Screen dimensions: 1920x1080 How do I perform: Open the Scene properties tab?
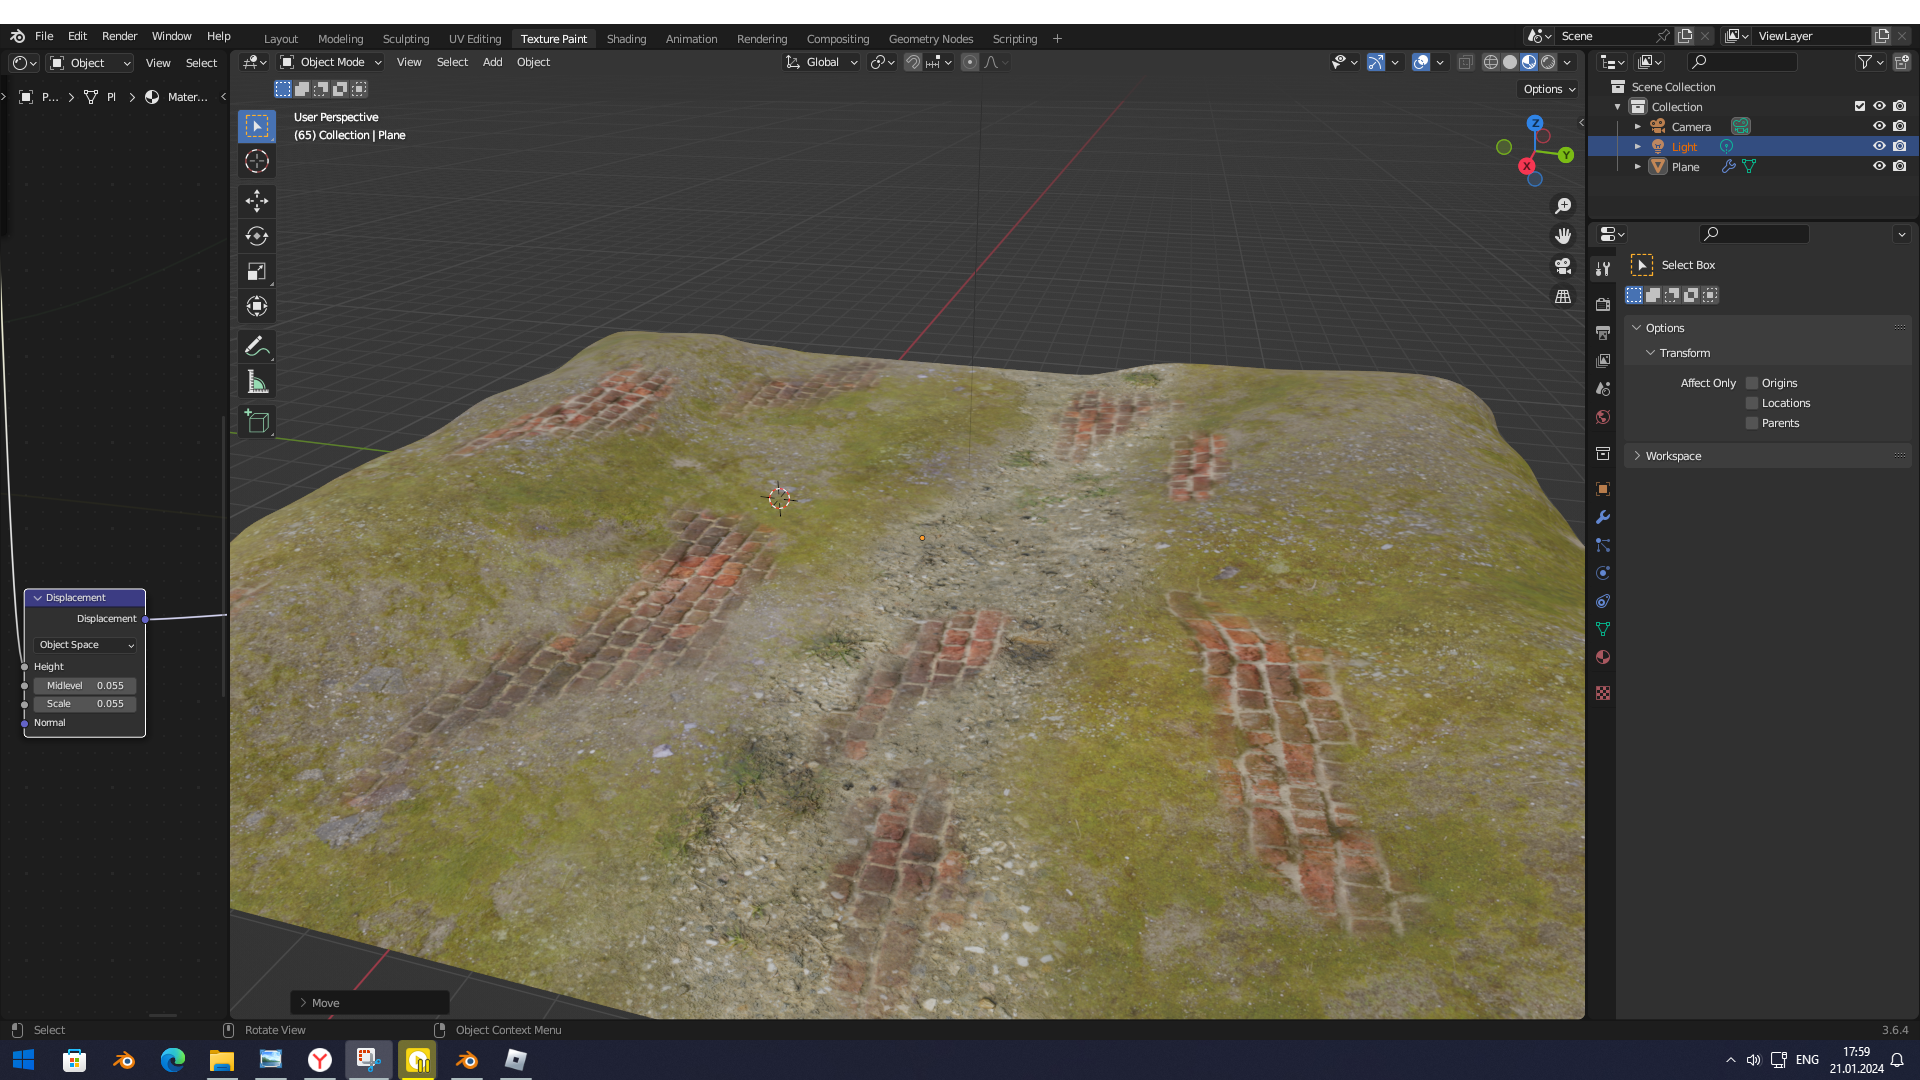[1603, 388]
